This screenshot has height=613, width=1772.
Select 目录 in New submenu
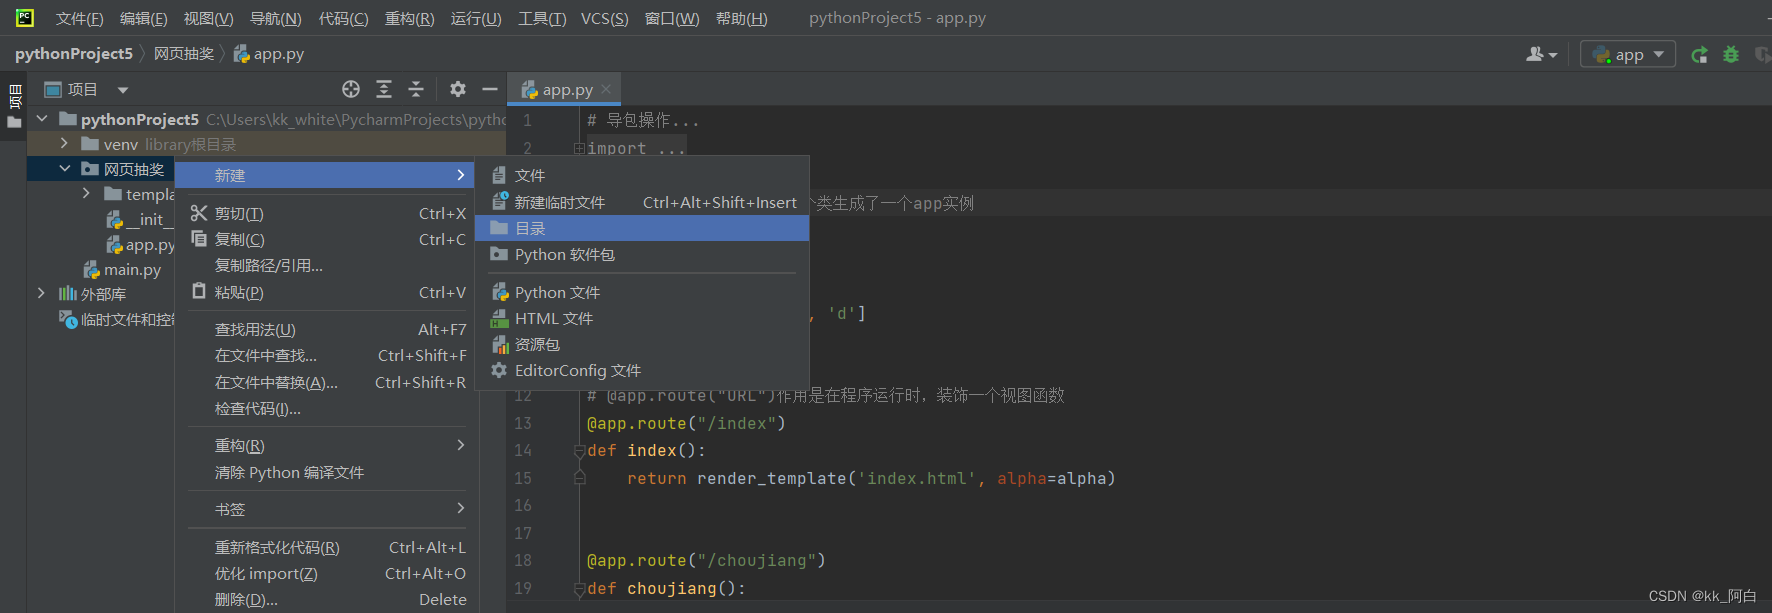point(642,229)
